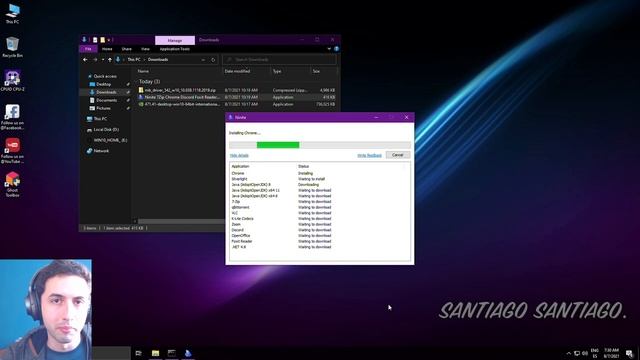Launch the Ghost Toolbox desktop shortcut

tap(12, 184)
